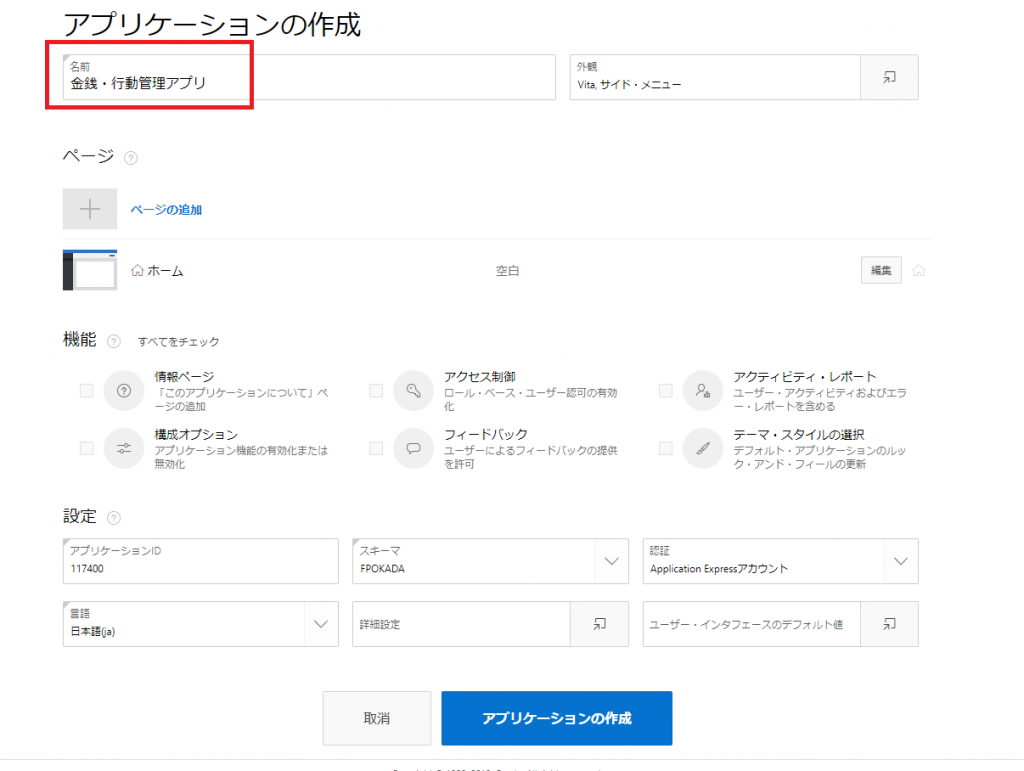Open help icon beside 設定 heading
Viewport: 1024px width, 771px height.
(x=114, y=518)
